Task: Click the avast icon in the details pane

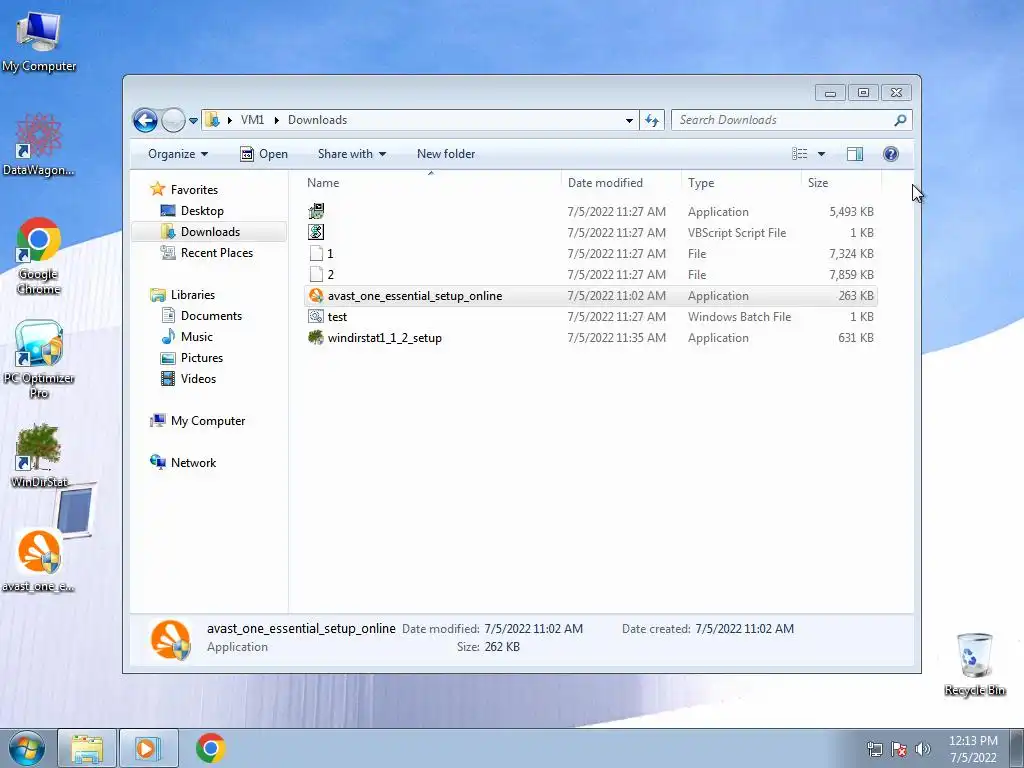Action: 171,639
